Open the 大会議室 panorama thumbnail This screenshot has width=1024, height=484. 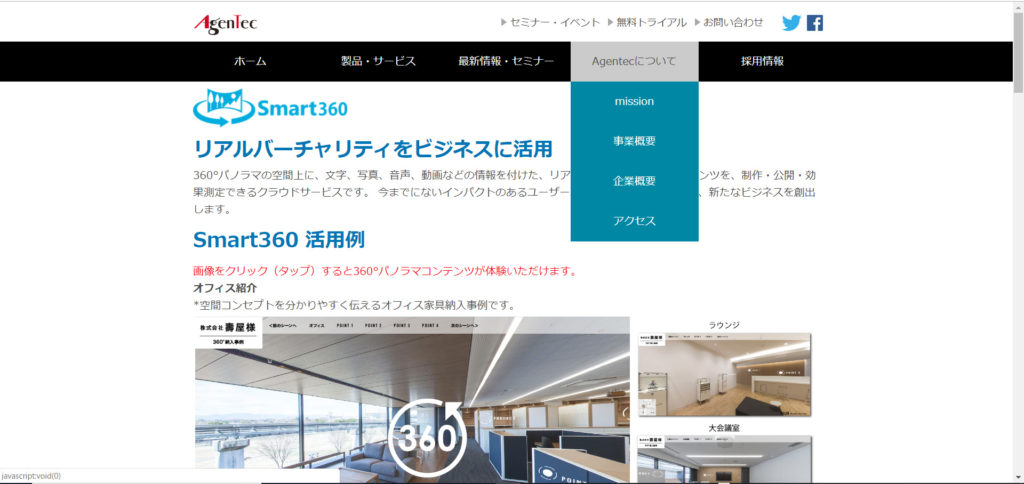[724, 459]
